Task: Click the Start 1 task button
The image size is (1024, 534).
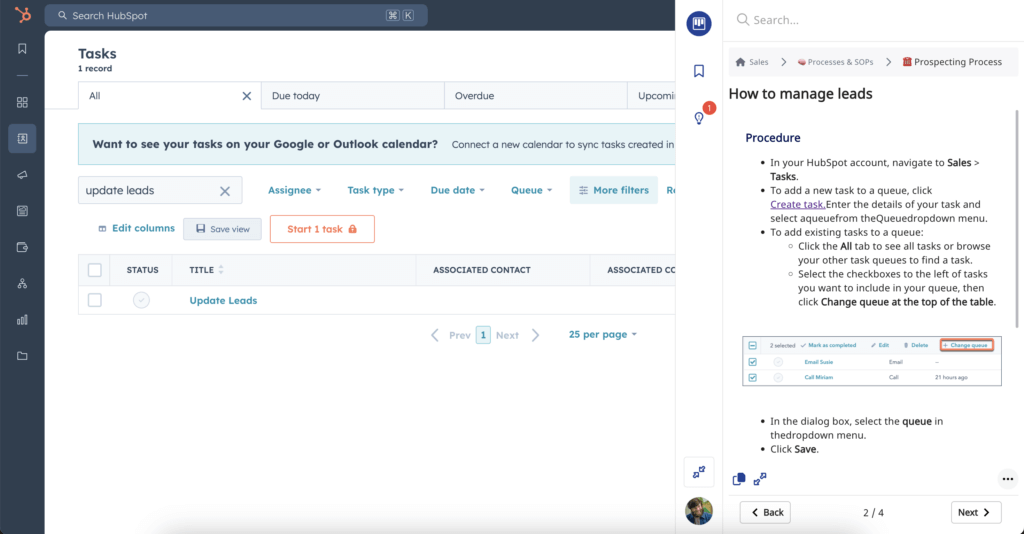Action: [321, 229]
